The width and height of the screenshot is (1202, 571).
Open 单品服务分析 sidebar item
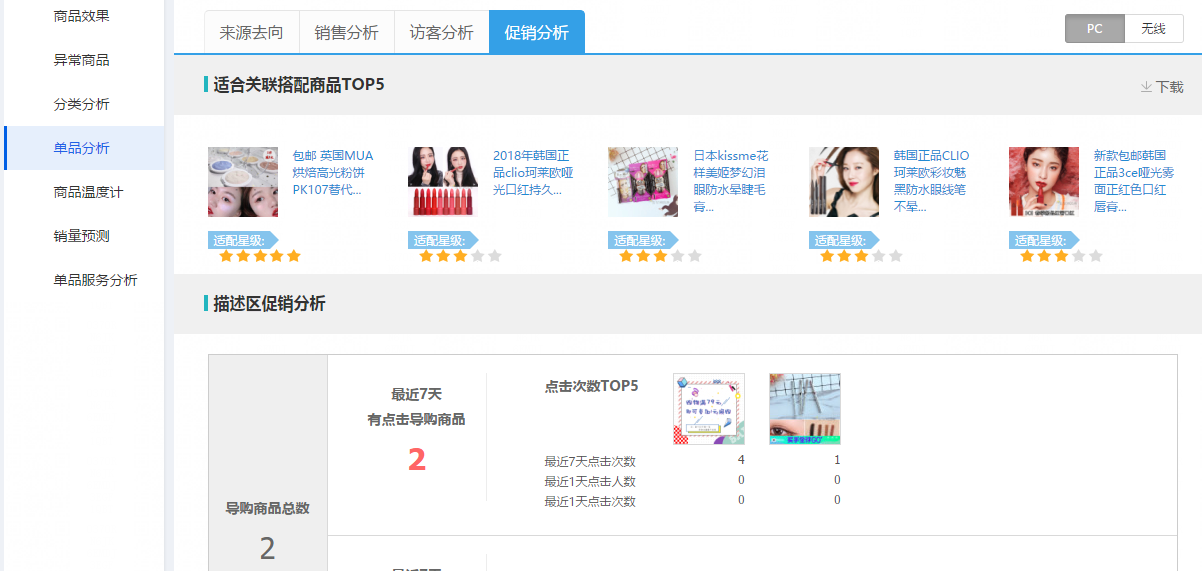[96, 280]
